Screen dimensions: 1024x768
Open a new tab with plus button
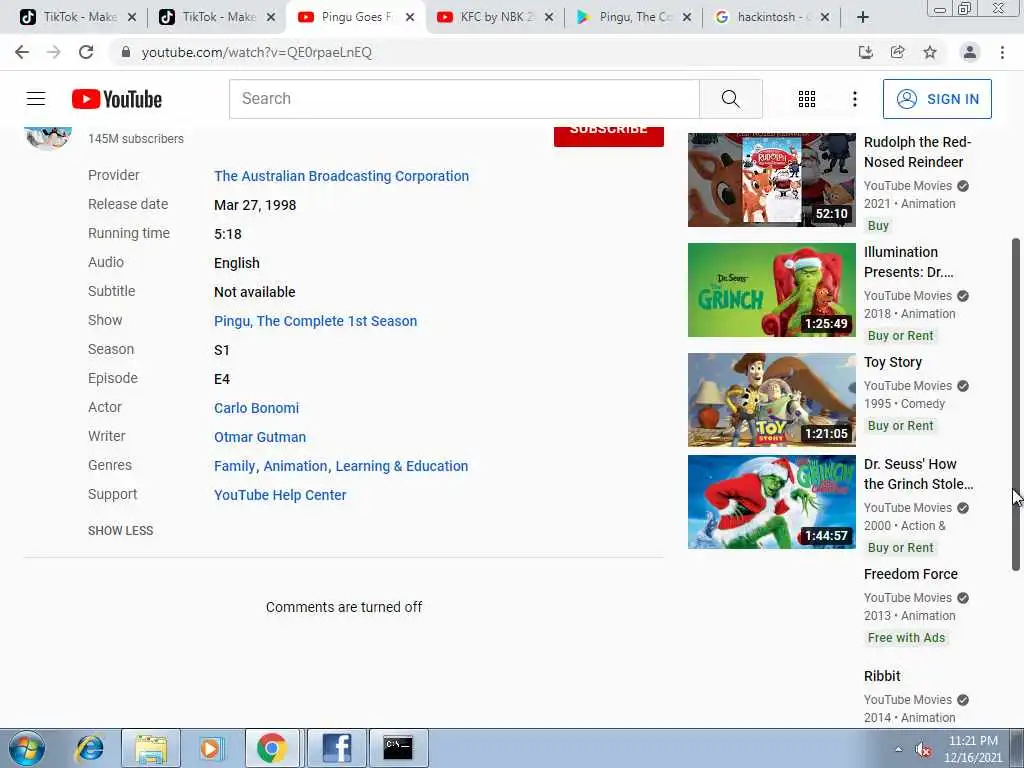coord(863,17)
